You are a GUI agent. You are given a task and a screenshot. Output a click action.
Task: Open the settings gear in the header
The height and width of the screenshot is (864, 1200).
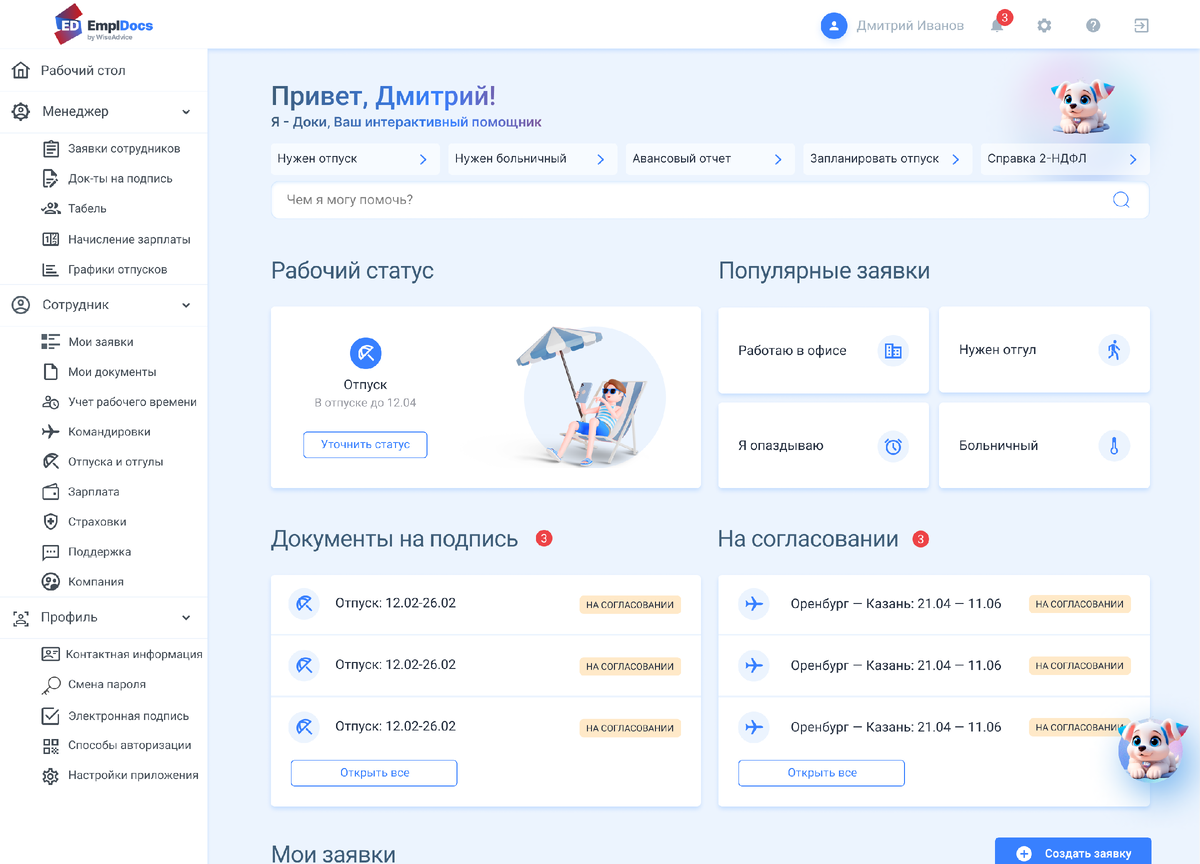point(1044,25)
